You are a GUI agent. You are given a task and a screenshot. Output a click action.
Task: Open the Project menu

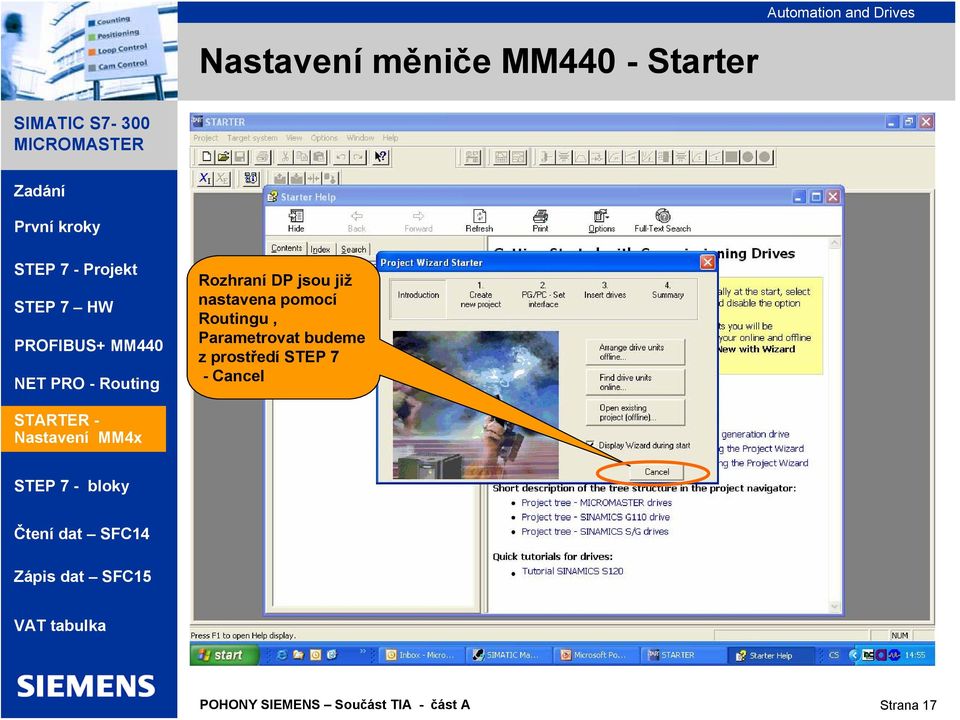[x=206, y=138]
